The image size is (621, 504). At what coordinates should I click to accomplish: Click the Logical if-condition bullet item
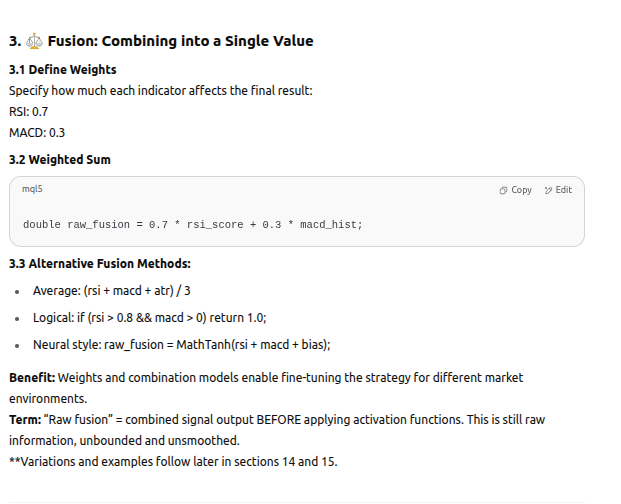point(149,318)
